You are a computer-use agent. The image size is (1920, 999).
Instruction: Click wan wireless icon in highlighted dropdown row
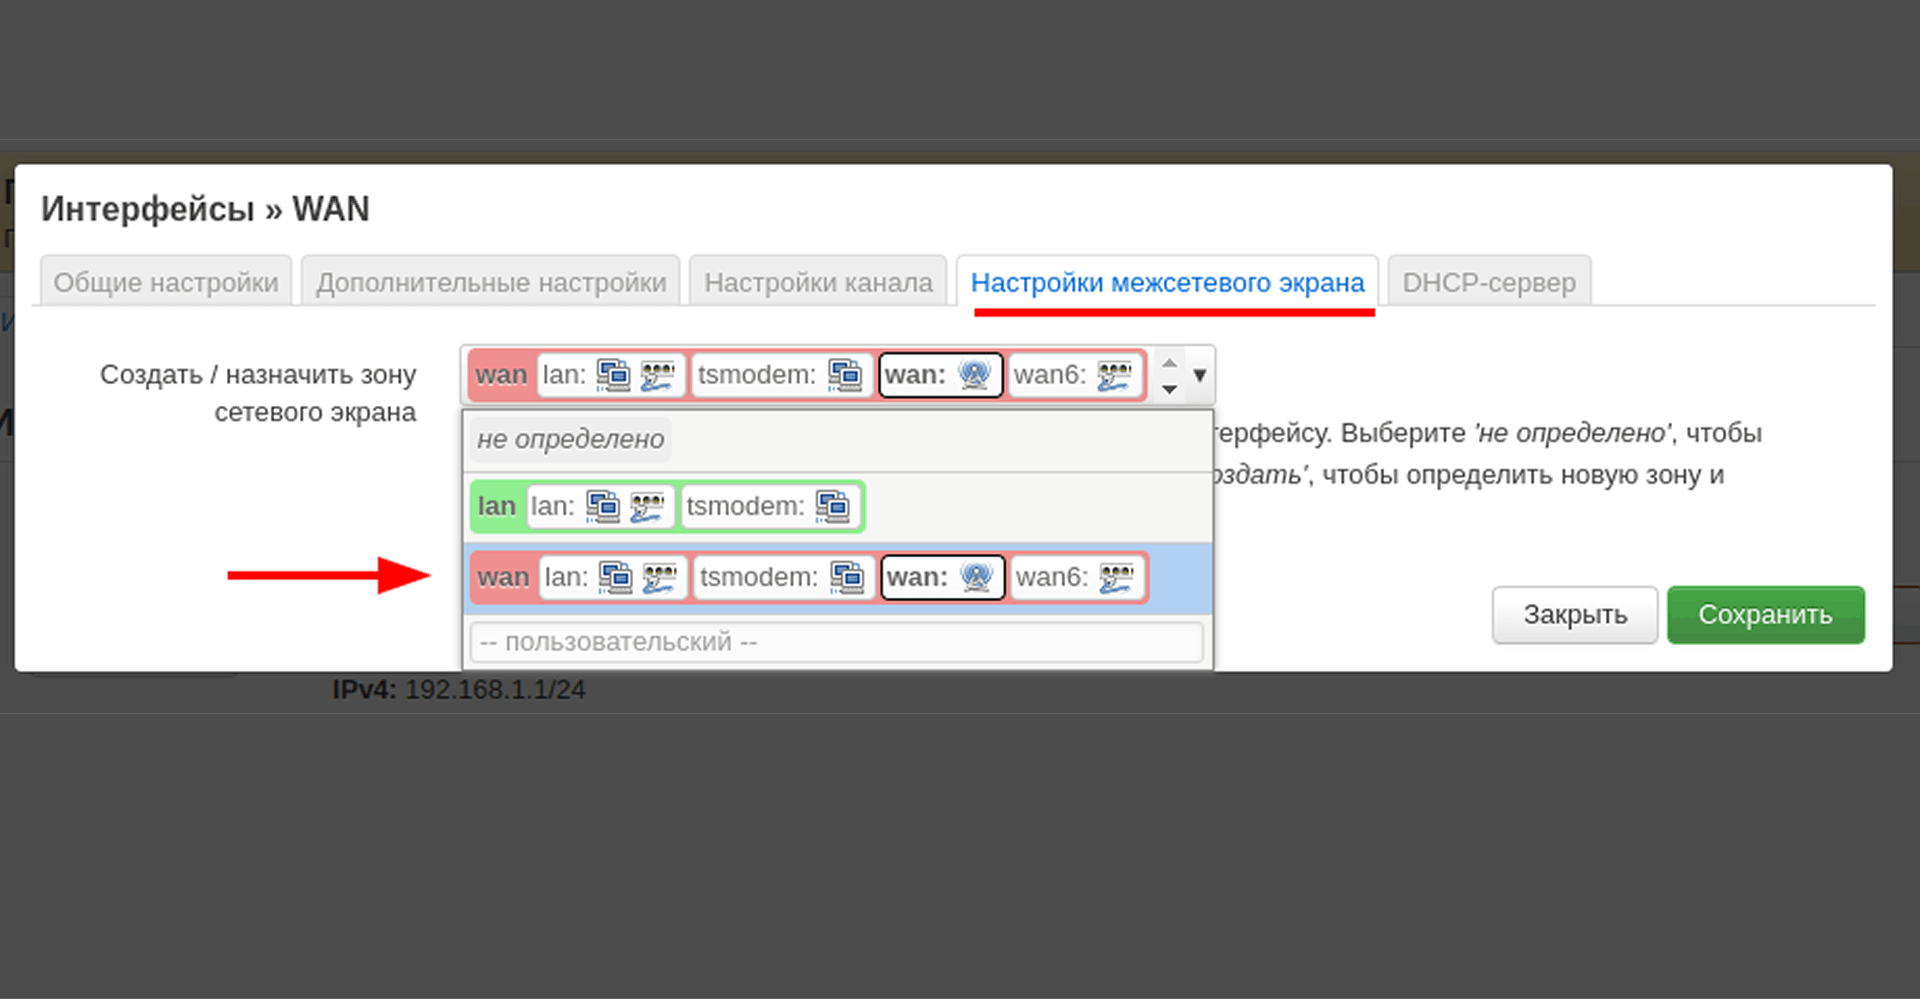(976, 577)
